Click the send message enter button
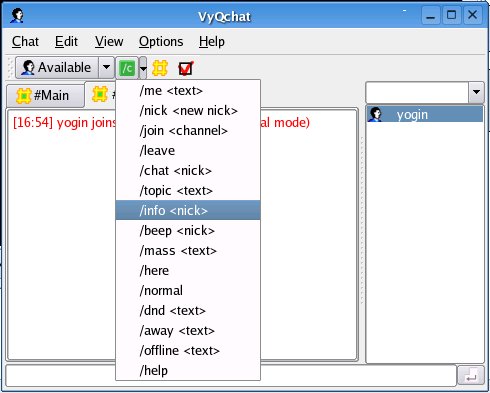The height and width of the screenshot is (393, 490). [471, 376]
